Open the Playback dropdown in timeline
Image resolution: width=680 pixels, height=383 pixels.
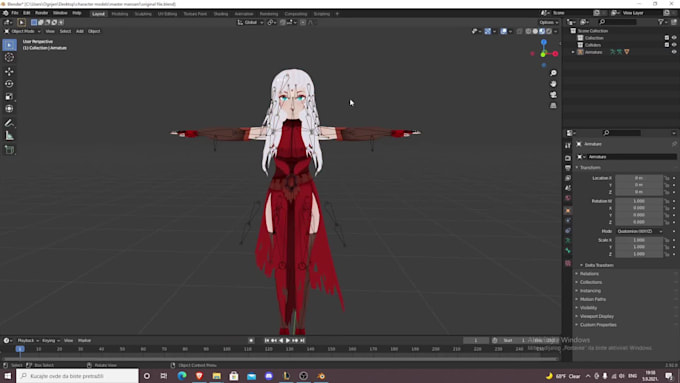(28, 340)
